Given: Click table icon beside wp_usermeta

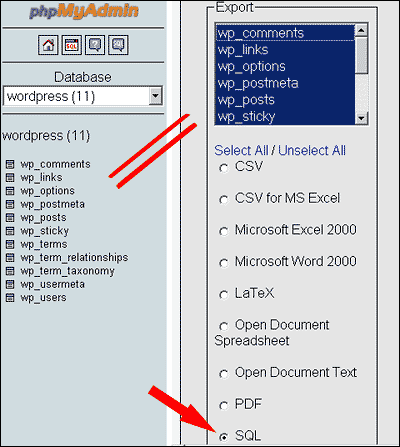Looking at the screenshot, I should click(10, 284).
